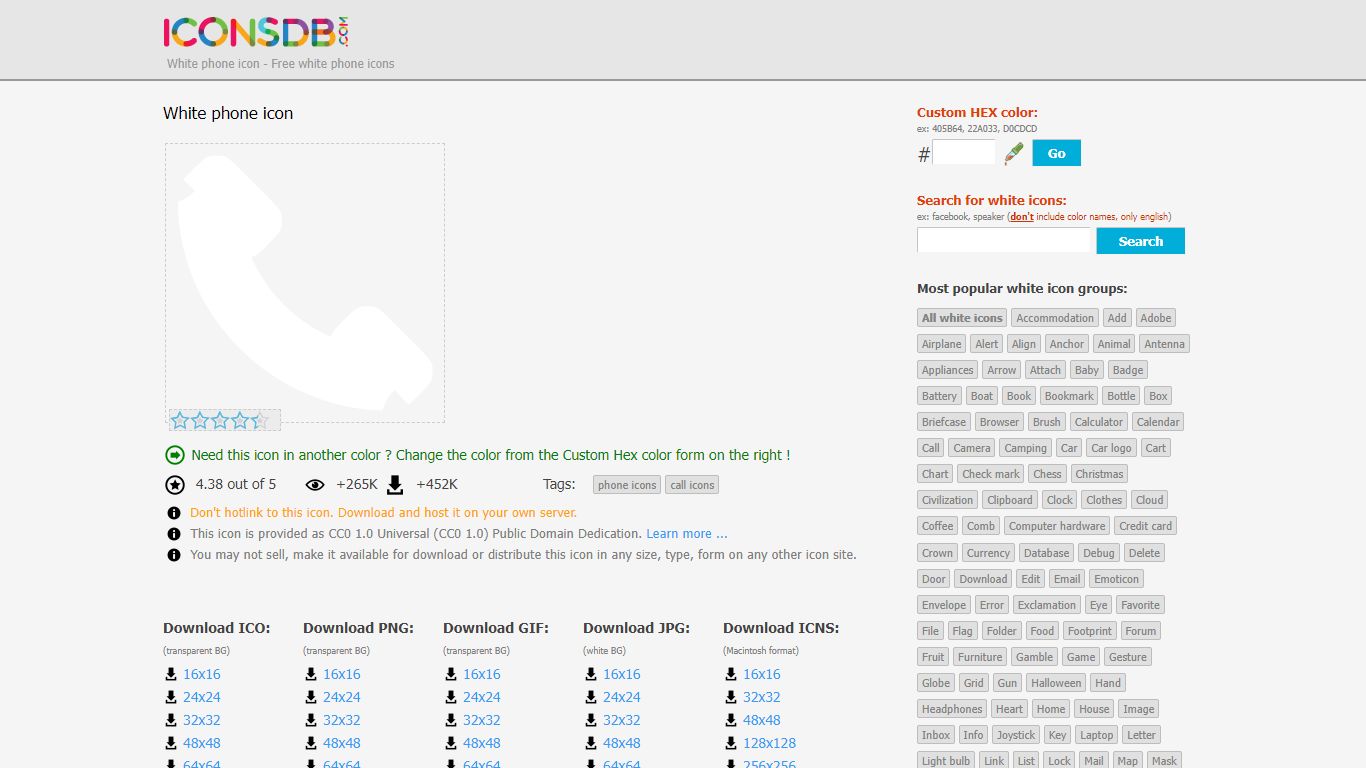Open the Antenna icon group
The height and width of the screenshot is (768, 1366).
coord(1164,344)
